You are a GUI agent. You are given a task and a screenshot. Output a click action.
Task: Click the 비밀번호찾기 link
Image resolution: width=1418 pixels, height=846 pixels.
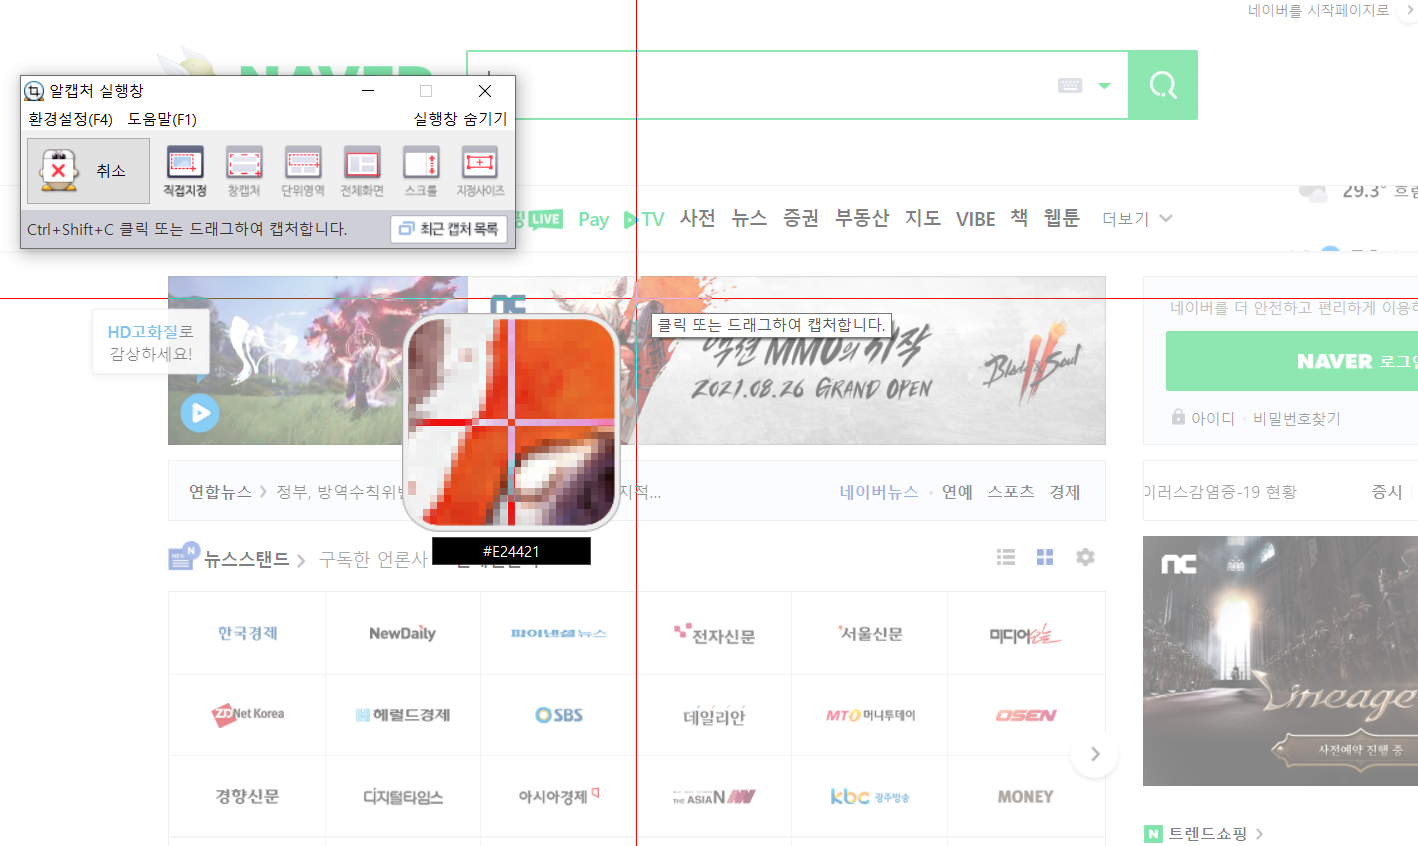pos(1297,418)
